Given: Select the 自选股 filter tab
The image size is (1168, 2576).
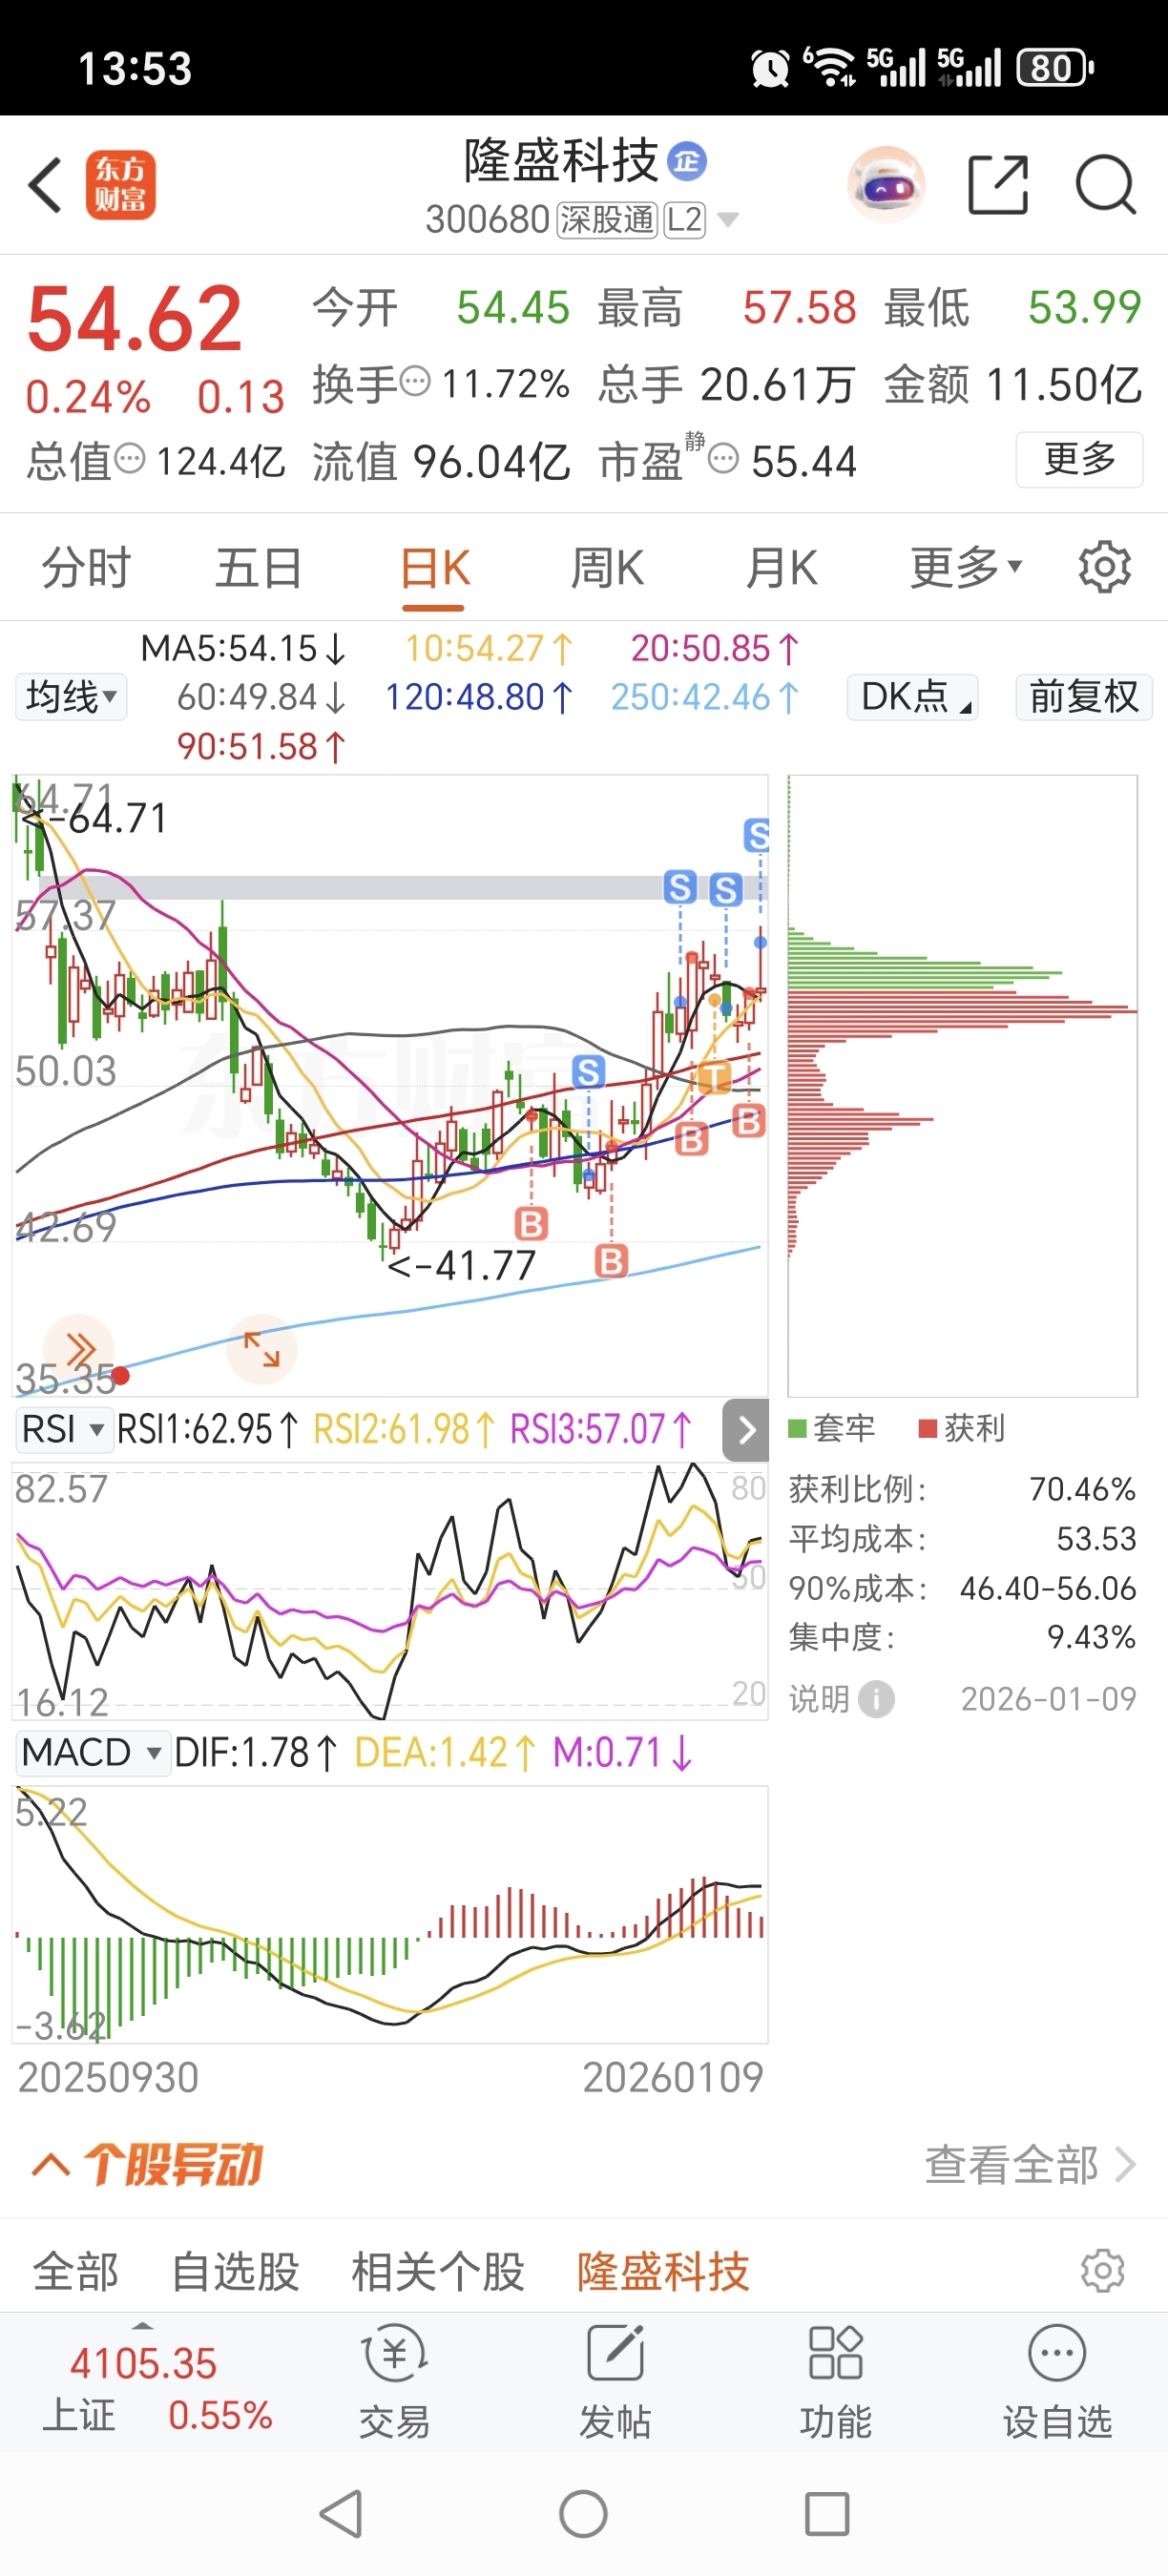Looking at the screenshot, I should (x=236, y=2271).
